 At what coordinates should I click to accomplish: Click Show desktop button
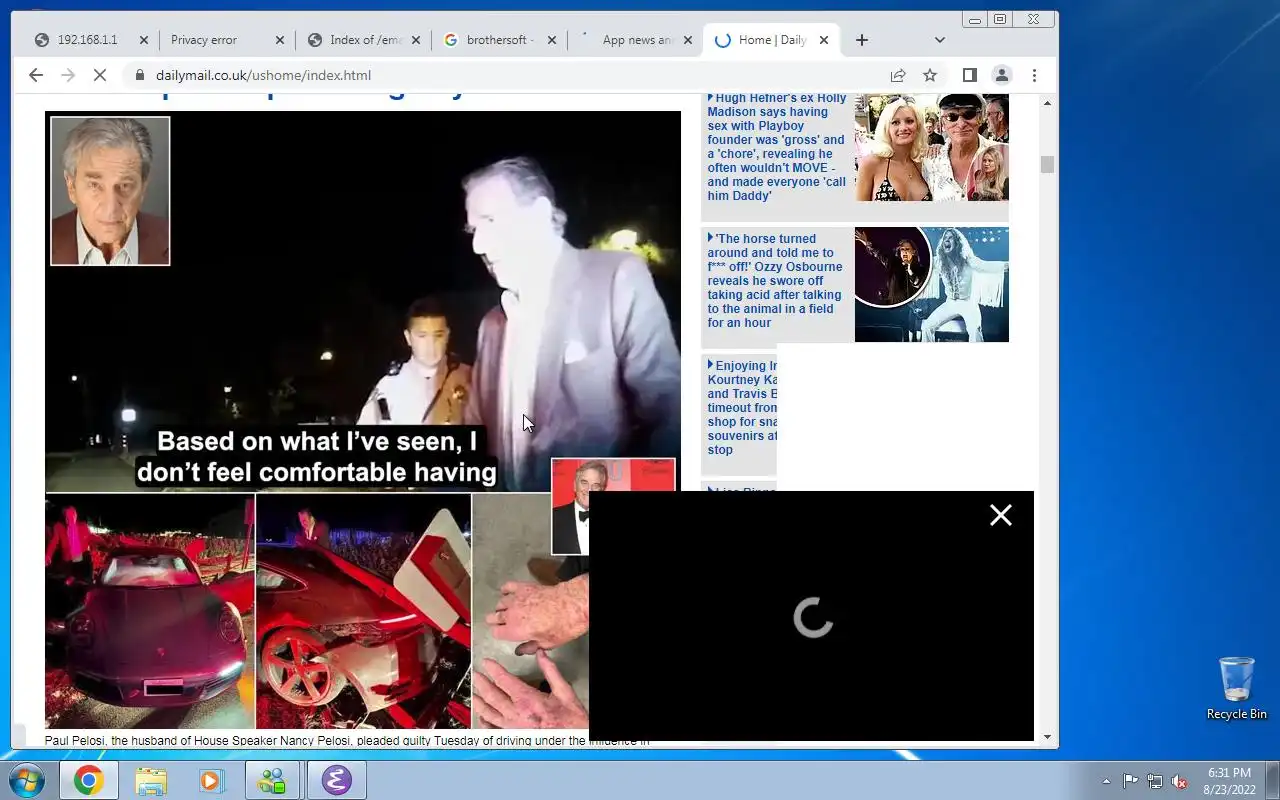(x=1273, y=780)
